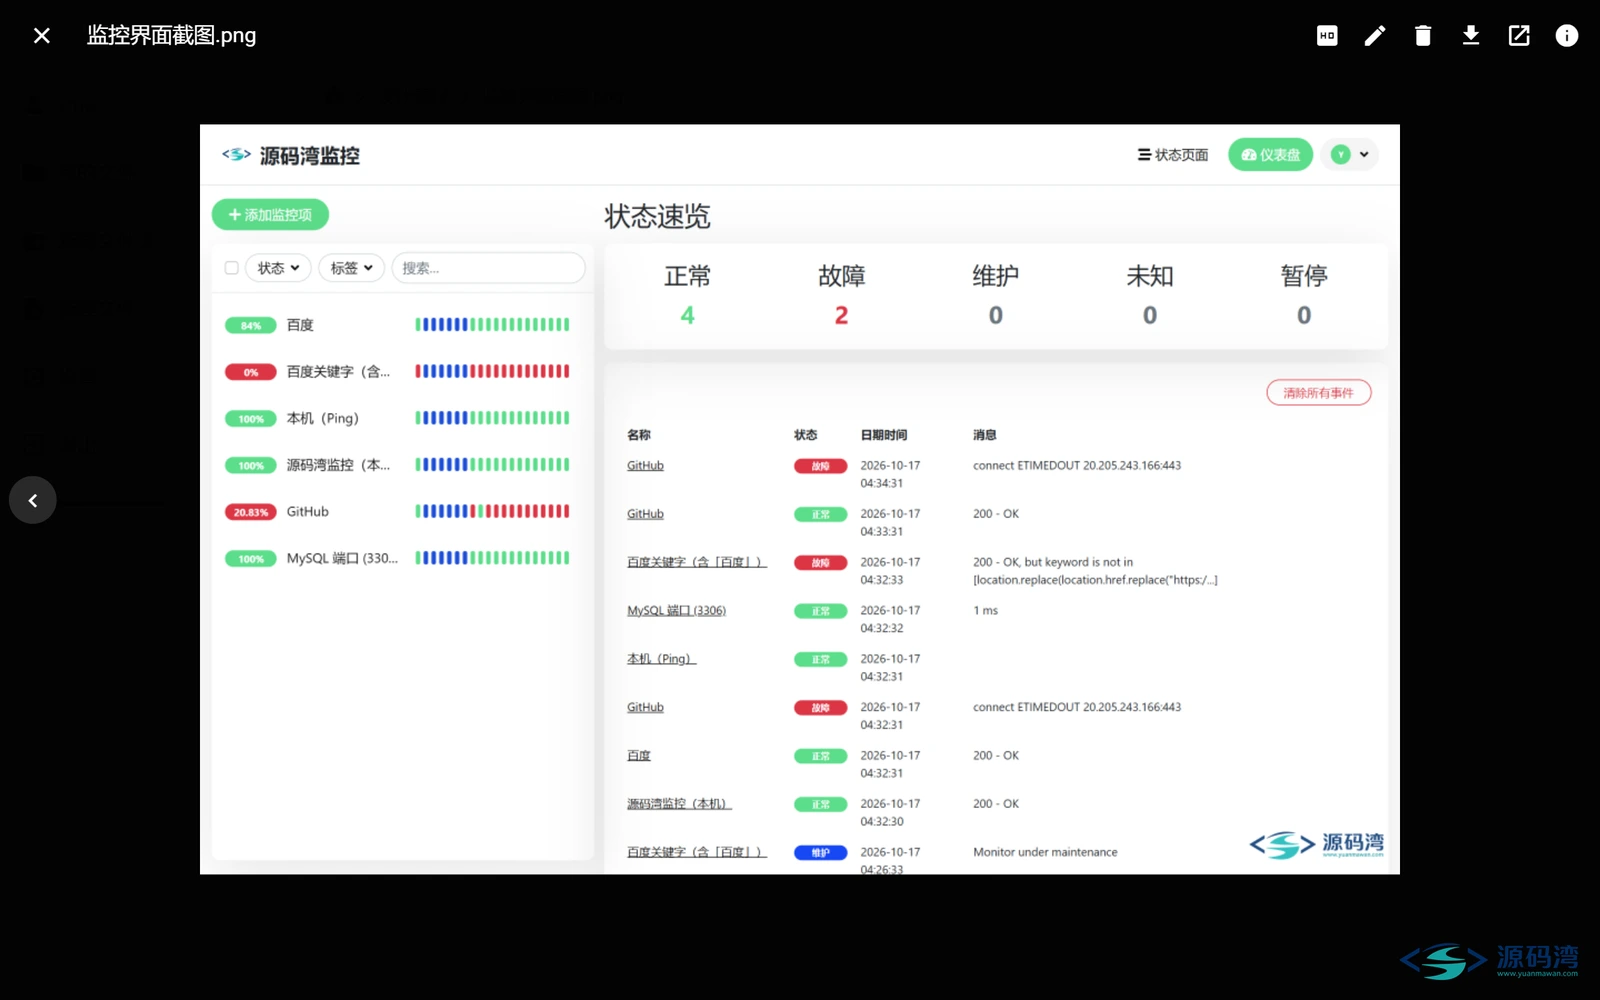Focus the 搜索 search field
This screenshot has width=1600, height=1000.
click(488, 268)
